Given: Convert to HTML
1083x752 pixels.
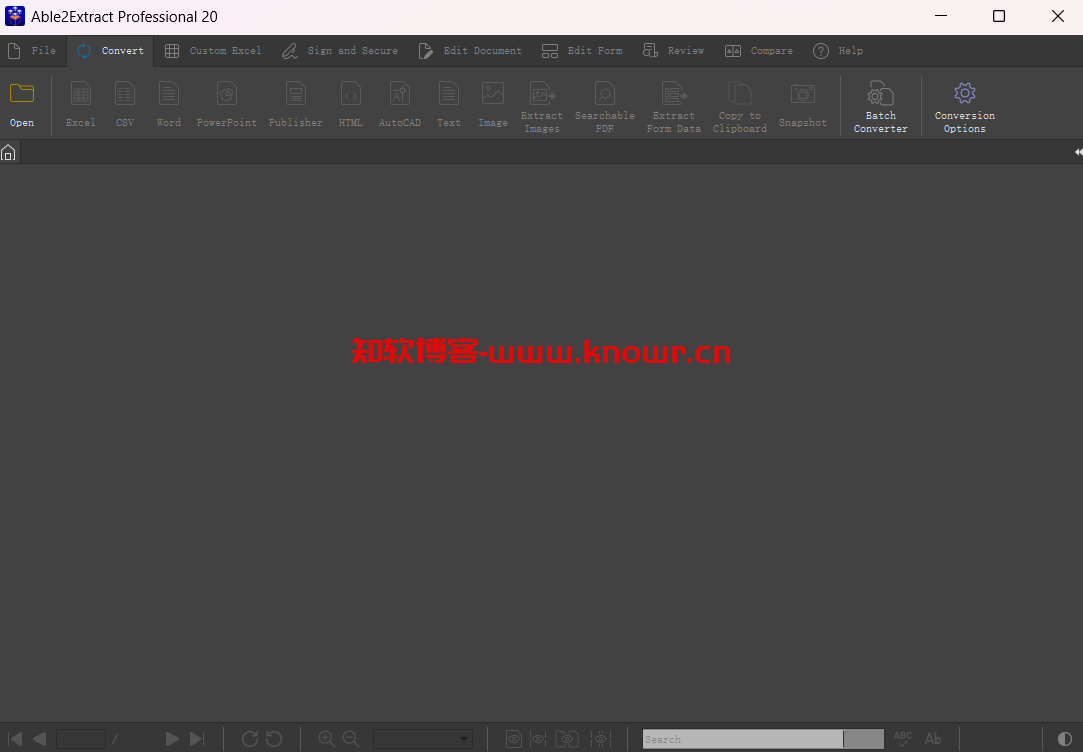Looking at the screenshot, I should [351, 104].
